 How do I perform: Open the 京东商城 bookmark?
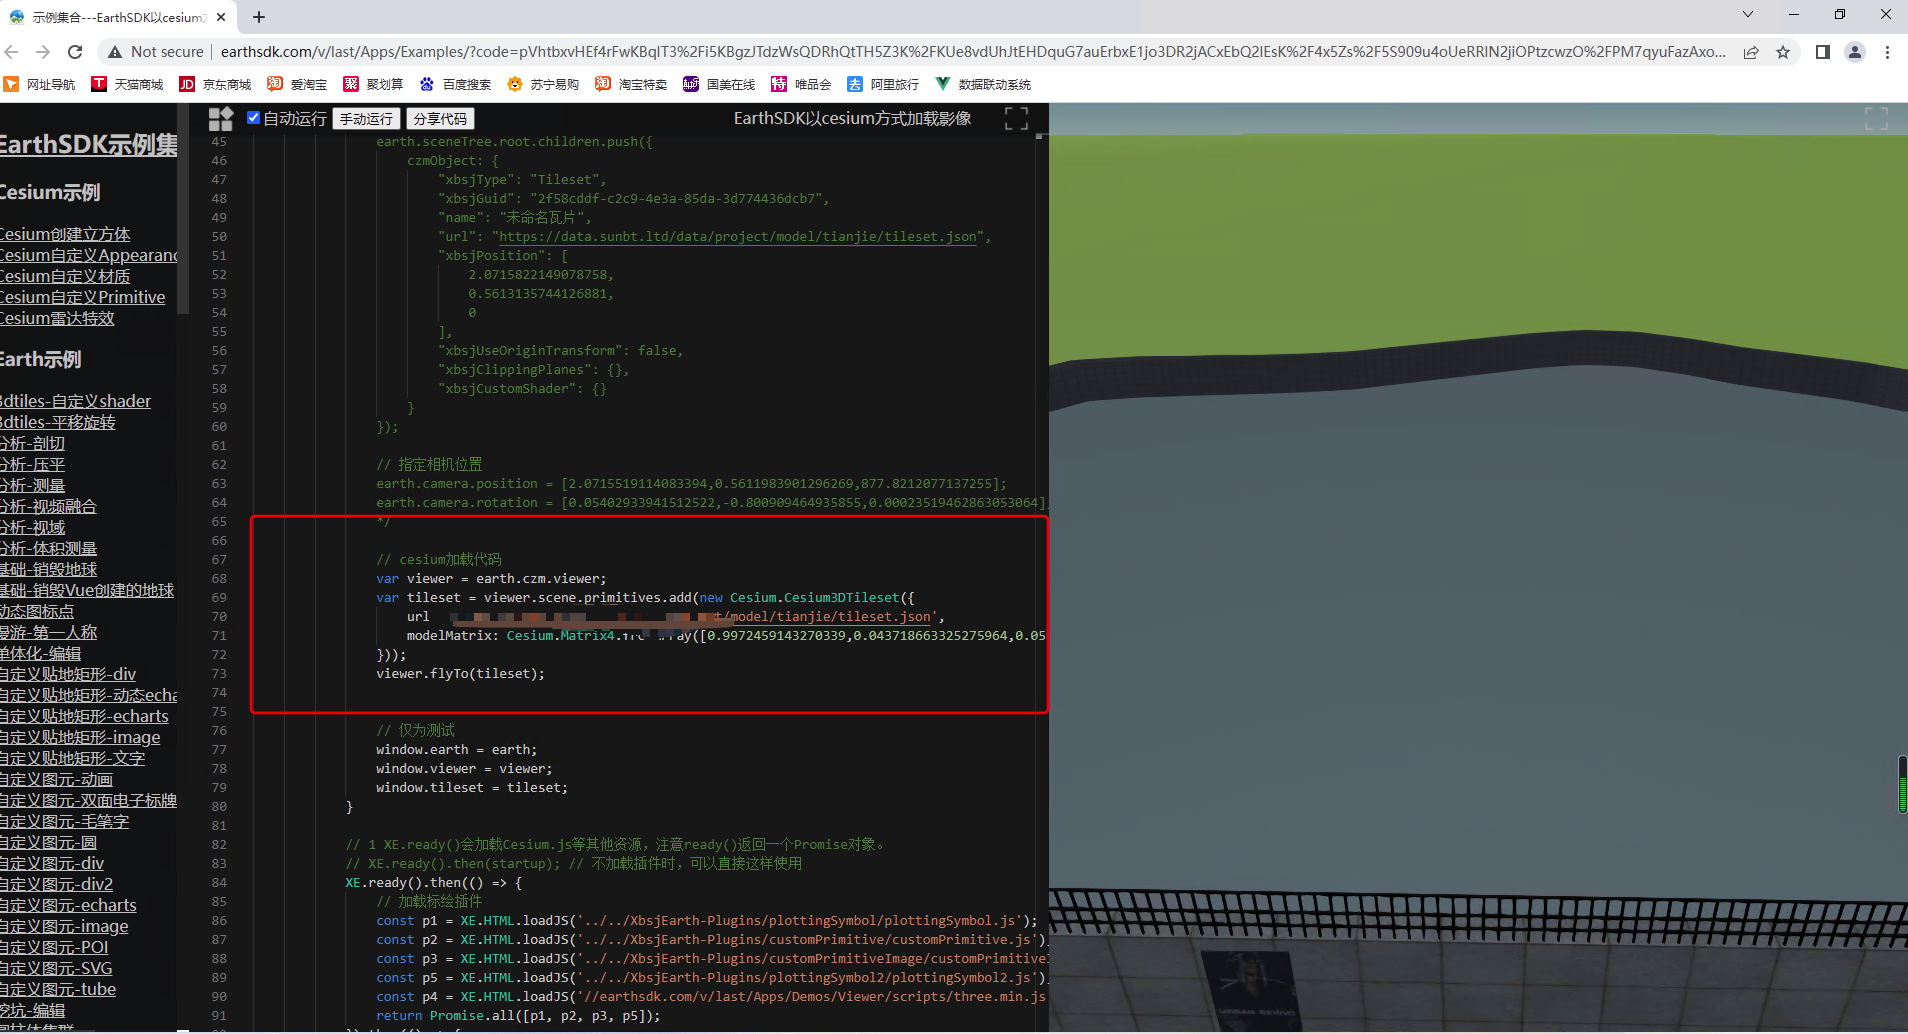[x=216, y=84]
